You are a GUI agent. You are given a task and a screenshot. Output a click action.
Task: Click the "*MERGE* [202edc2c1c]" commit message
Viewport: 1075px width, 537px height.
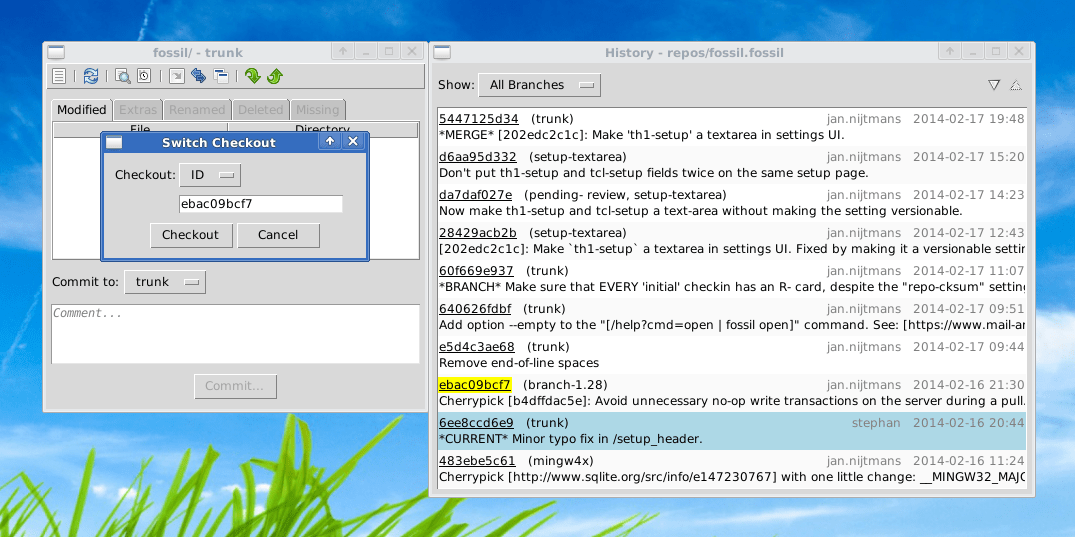coord(642,135)
